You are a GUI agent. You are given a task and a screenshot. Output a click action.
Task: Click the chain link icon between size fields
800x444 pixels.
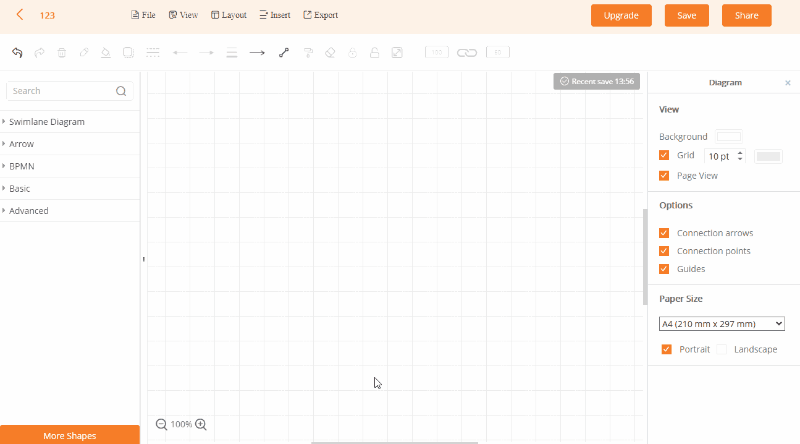point(467,53)
